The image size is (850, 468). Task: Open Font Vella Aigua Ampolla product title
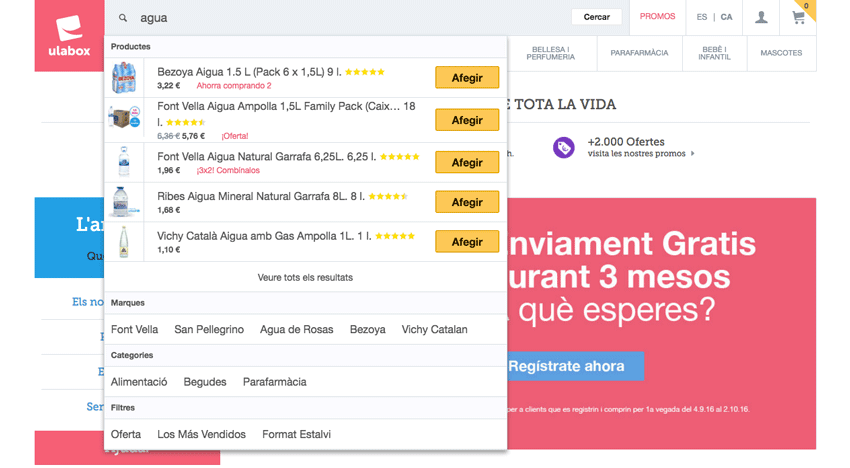286,114
